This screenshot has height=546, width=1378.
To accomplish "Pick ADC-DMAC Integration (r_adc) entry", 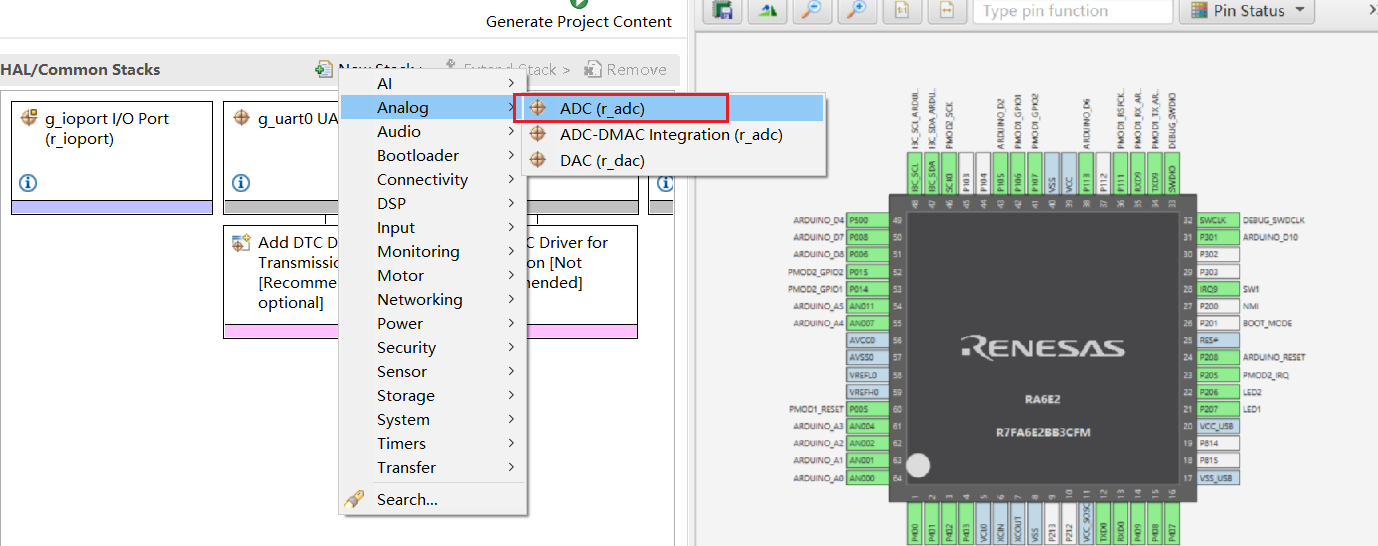I will tap(670, 134).
